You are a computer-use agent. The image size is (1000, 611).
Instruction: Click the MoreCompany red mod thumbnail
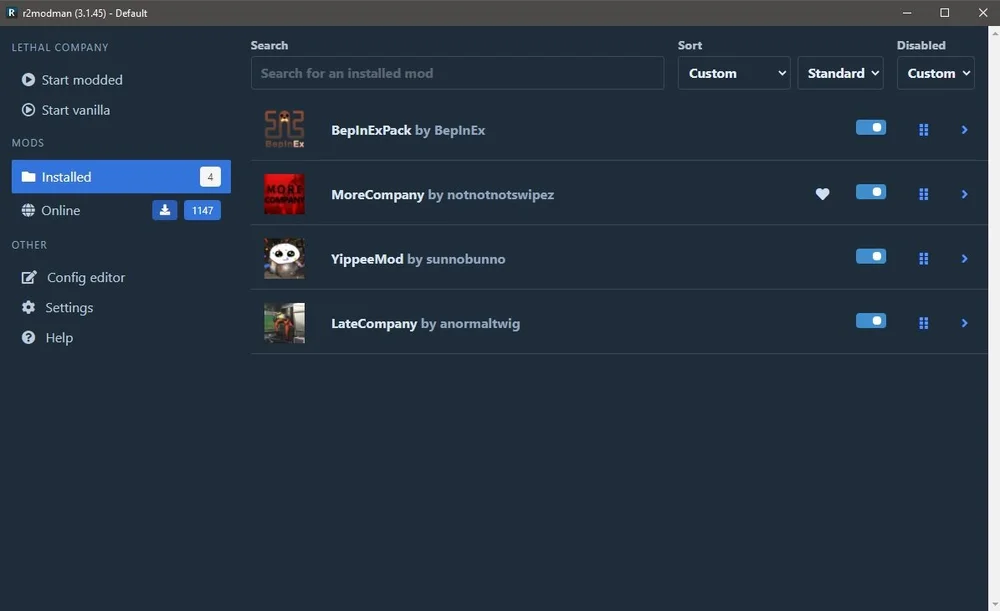(x=284, y=194)
